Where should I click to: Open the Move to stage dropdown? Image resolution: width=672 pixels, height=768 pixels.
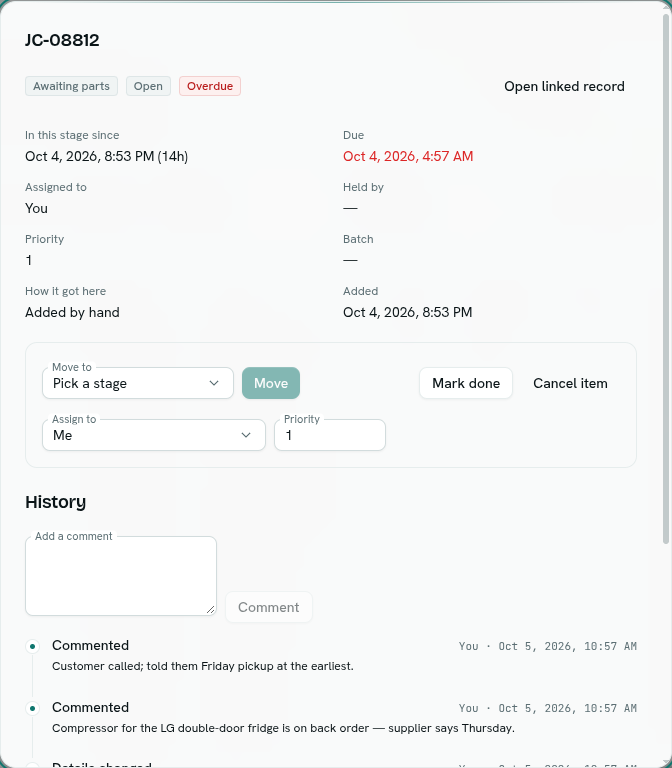(x=138, y=383)
